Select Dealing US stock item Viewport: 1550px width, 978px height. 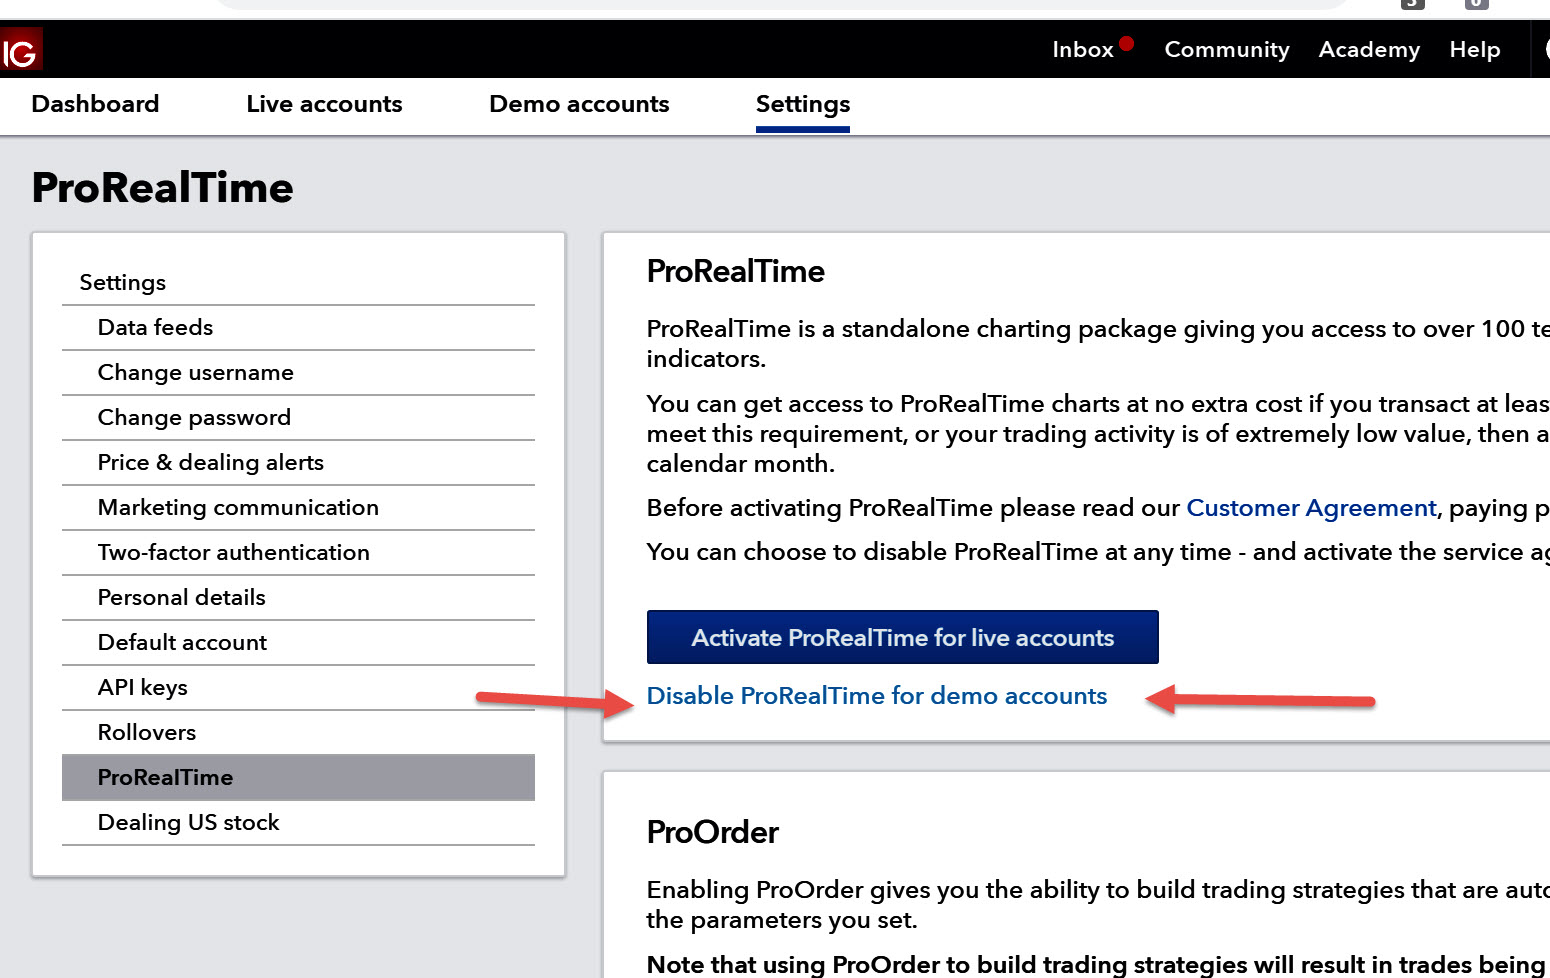188,822
